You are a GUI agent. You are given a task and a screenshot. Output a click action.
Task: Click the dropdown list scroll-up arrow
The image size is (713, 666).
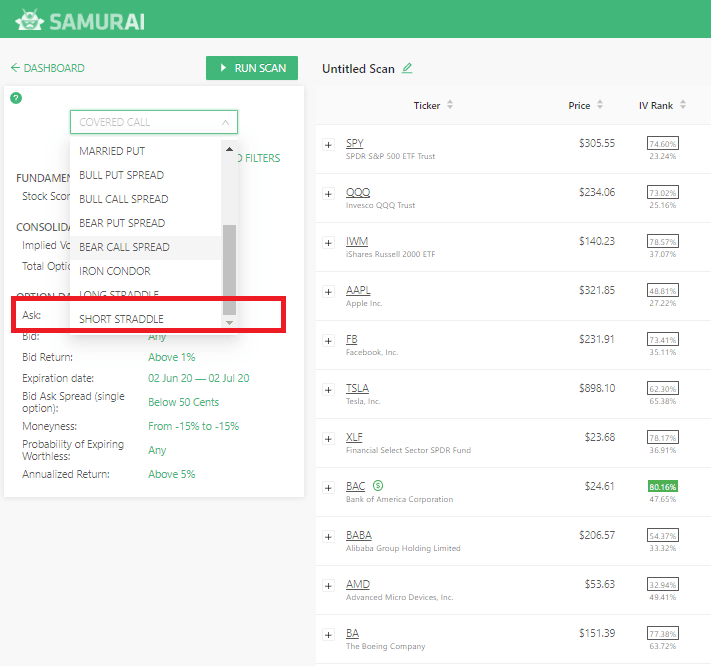pyautogui.click(x=229, y=149)
